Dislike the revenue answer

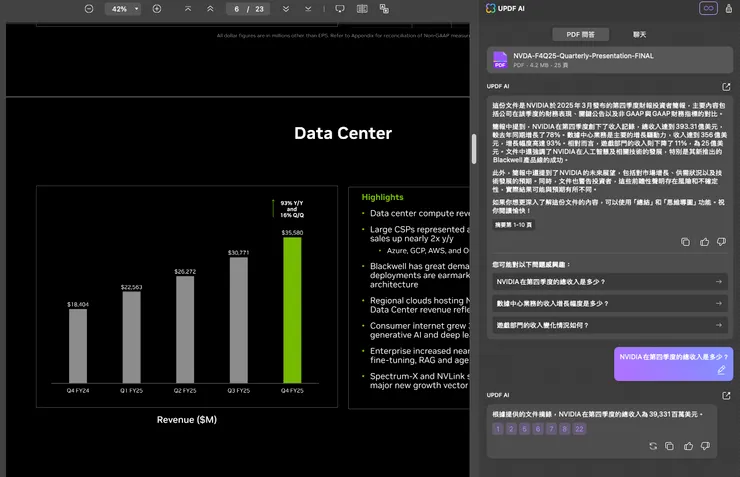coord(706,446)
